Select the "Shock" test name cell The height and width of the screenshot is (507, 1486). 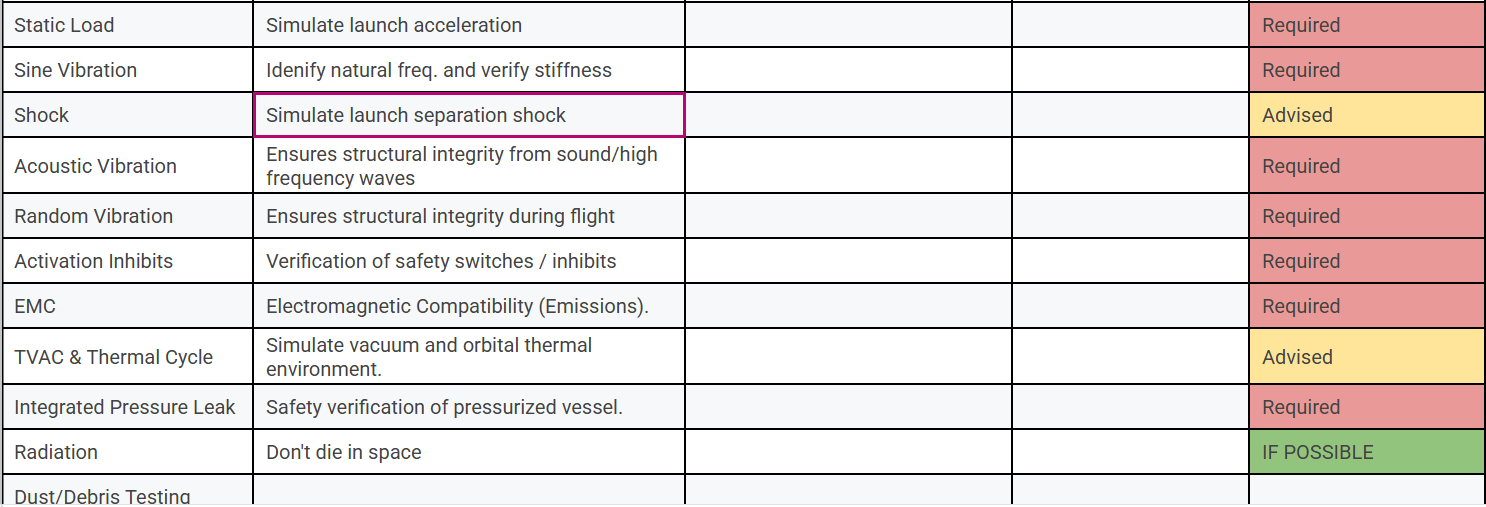128,115
